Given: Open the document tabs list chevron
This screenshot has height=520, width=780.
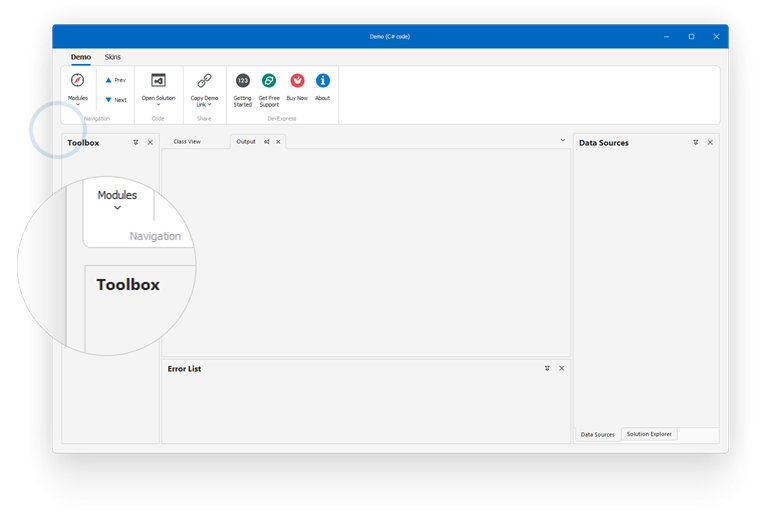Looking at the screenshot, I should [x=563, y=140].
